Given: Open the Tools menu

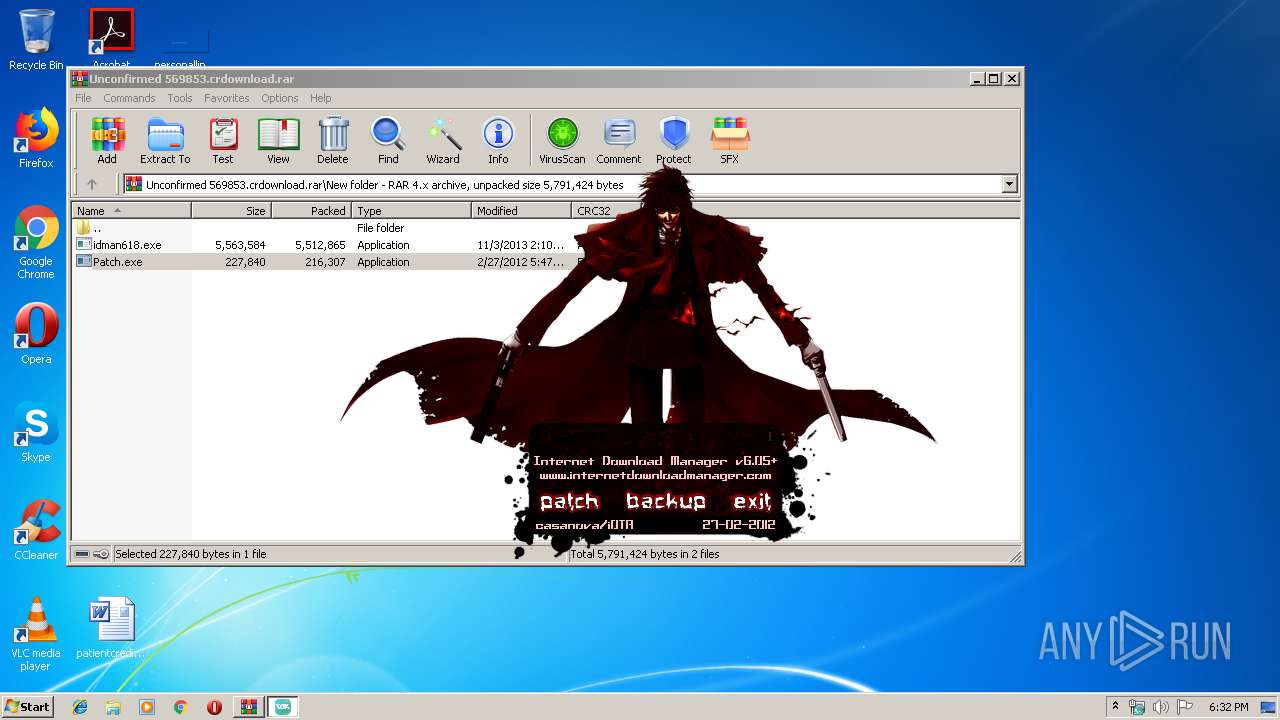Looking at the screenshot, I should (180, 98).
